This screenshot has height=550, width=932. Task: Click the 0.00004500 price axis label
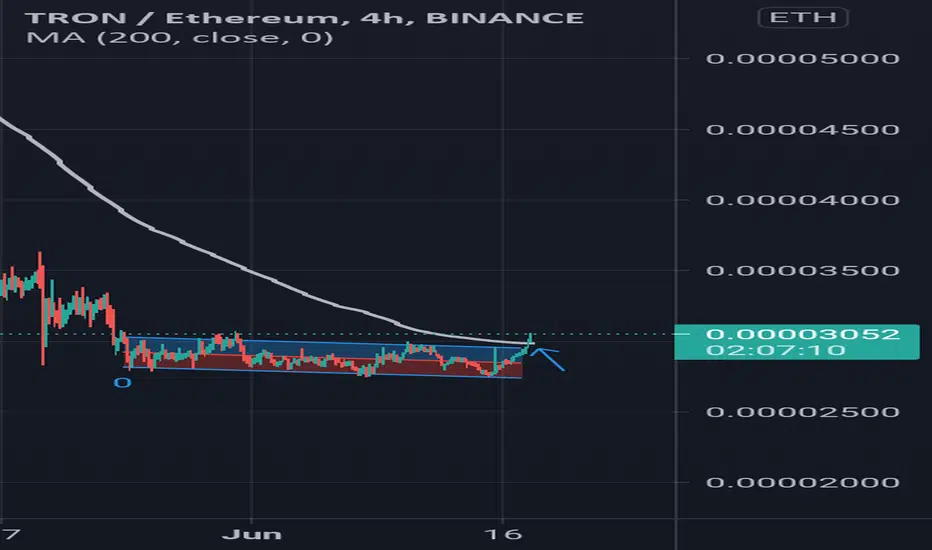(803, 129)
